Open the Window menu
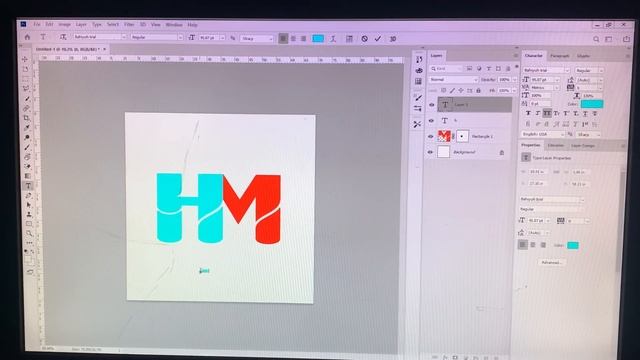 174,24
